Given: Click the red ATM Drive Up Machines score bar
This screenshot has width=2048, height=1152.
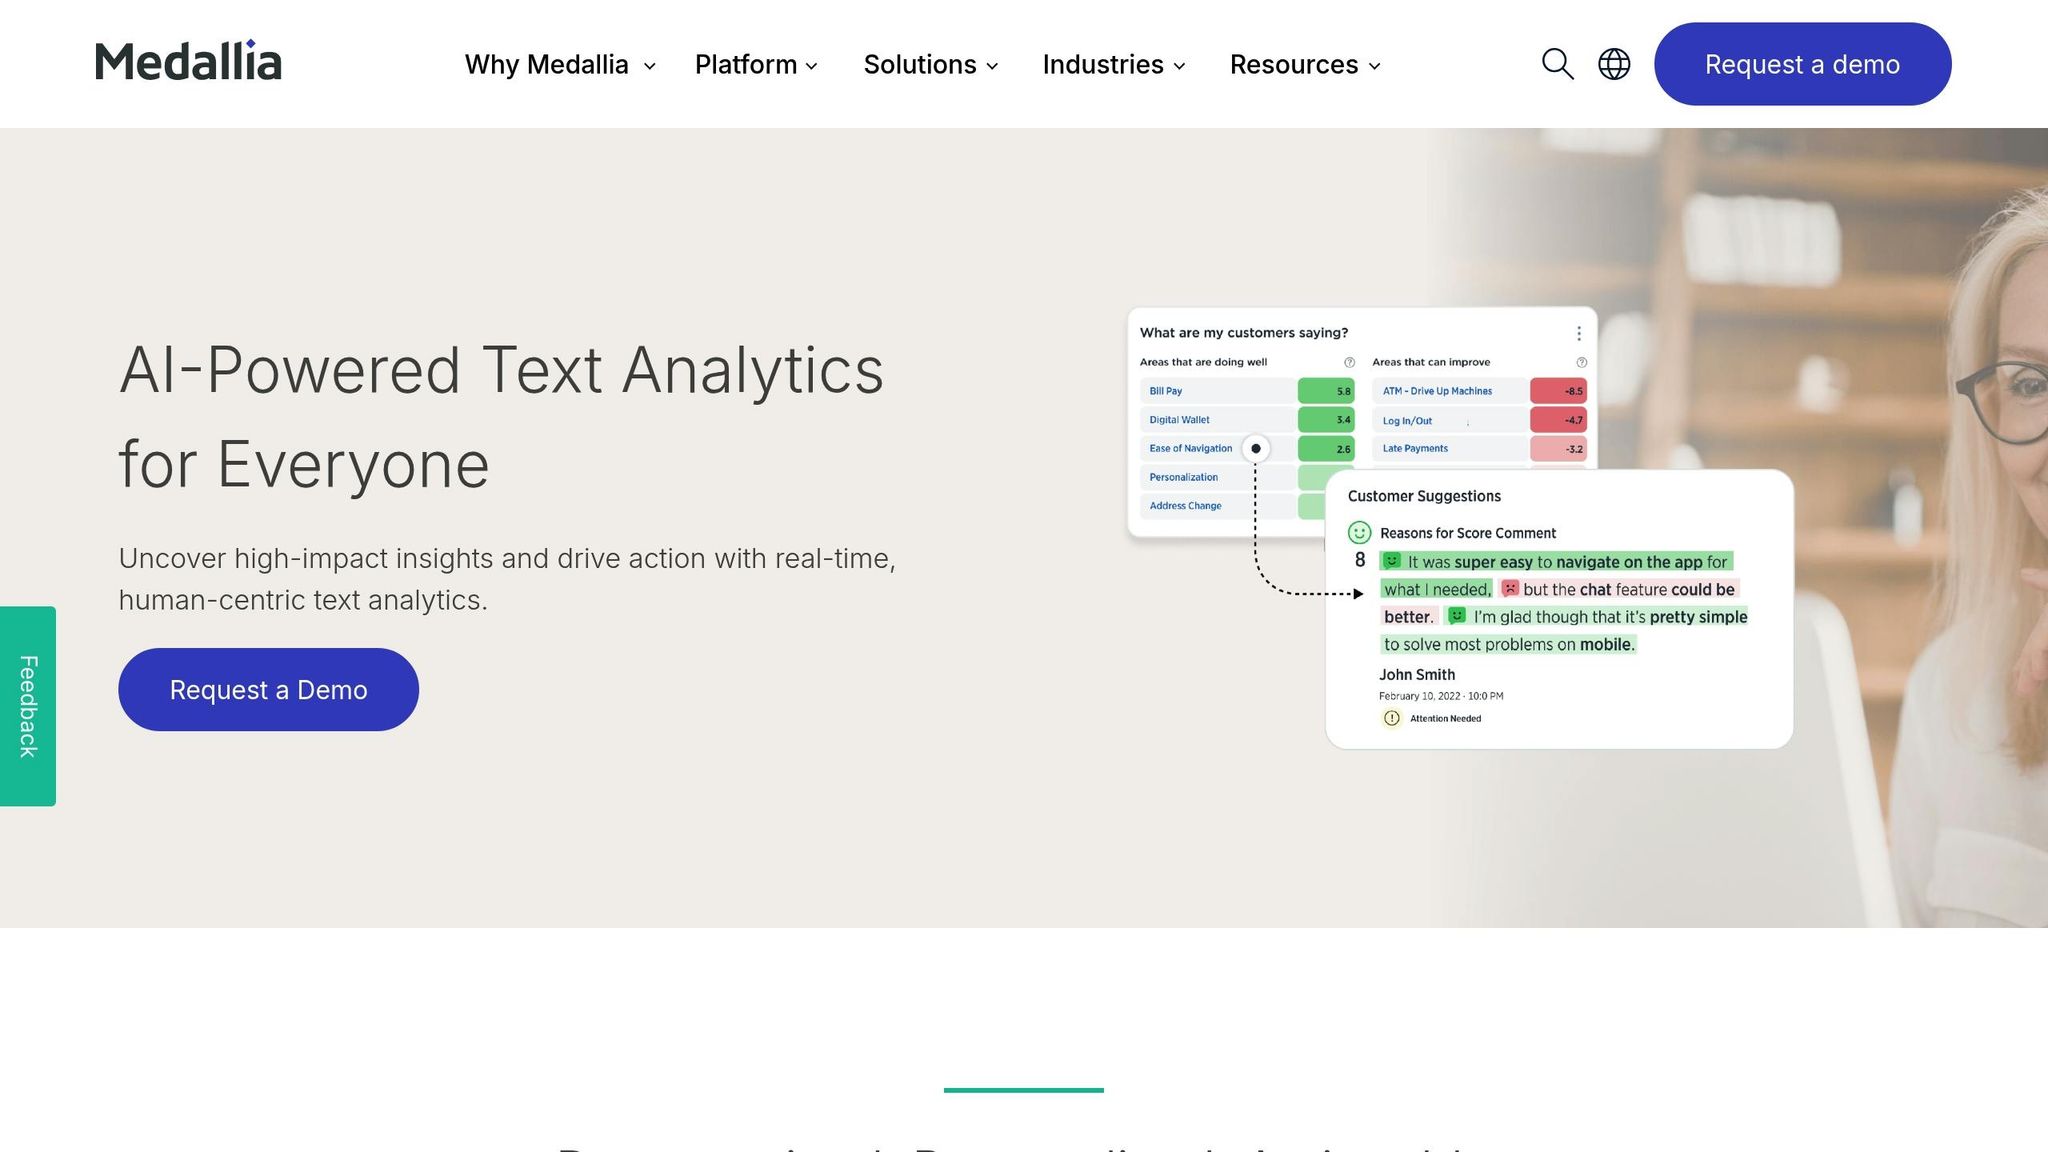Looking at the screenshot, I should pyautogui.click(x=1558, y=391).
